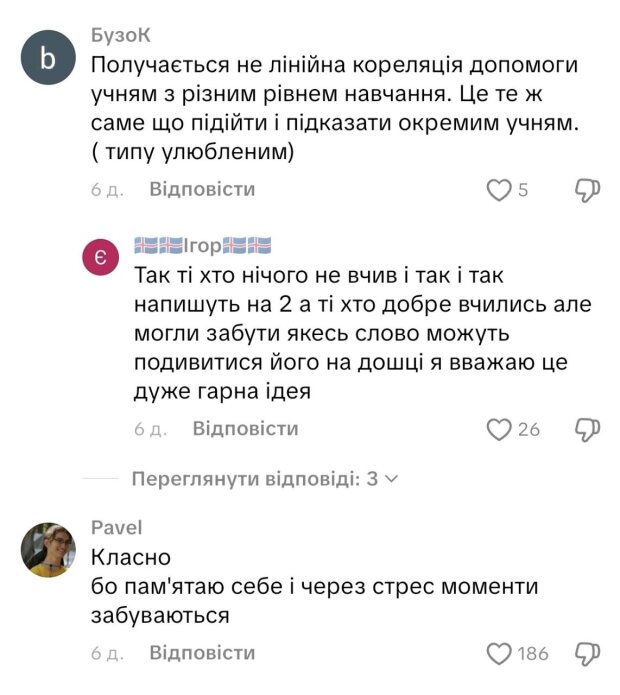The height and width of the screenshot is (695, 620).
Task: Click the 26 likes count
Action: (529, 429)
